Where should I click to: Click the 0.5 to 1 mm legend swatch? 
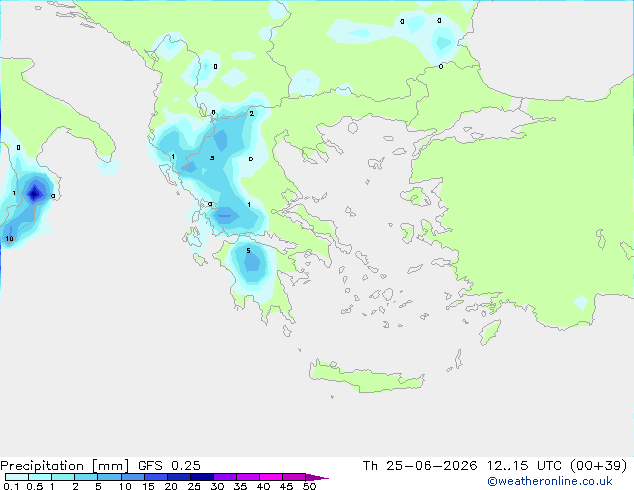point(40,477)
